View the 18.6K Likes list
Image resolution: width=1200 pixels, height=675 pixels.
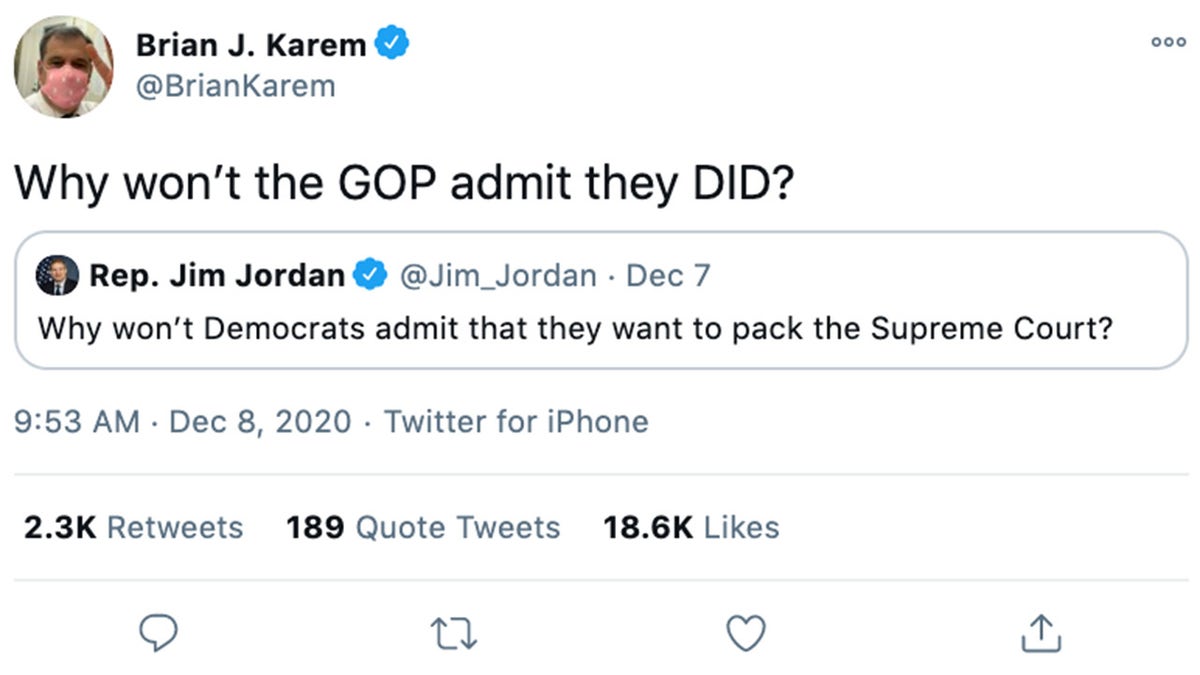point(690,527)
